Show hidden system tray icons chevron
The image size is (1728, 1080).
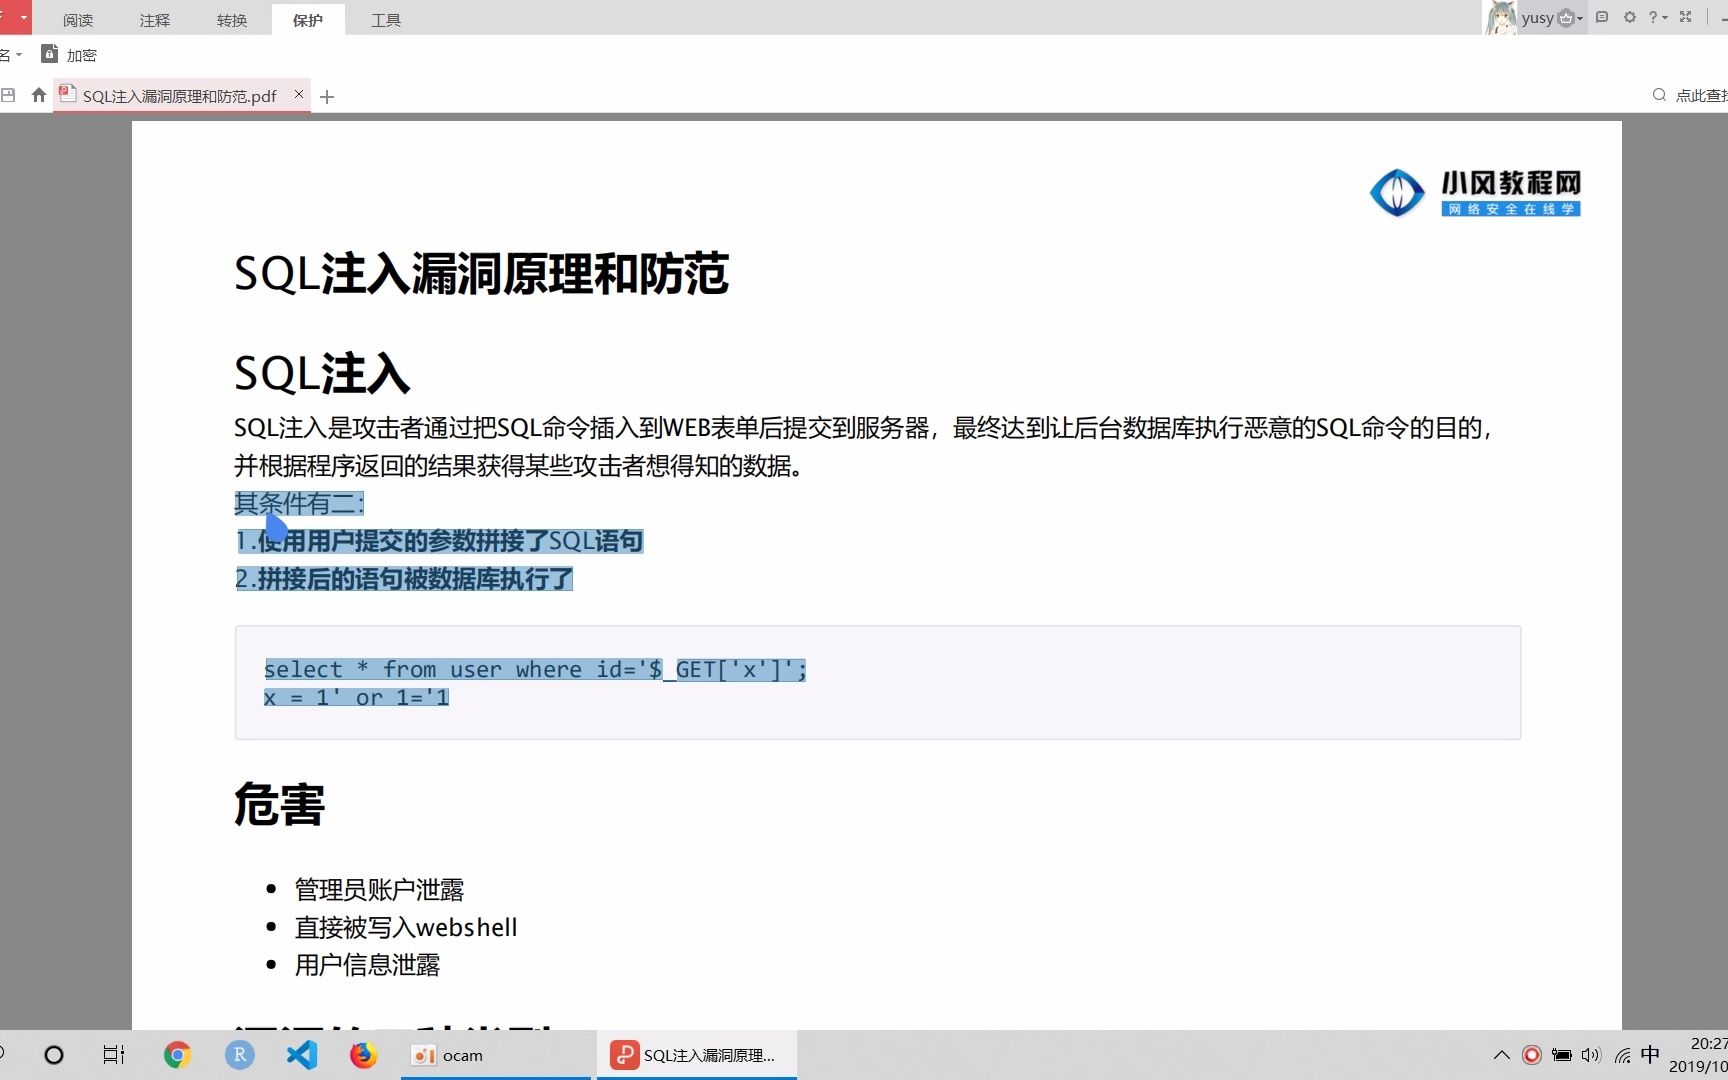1502,1055
